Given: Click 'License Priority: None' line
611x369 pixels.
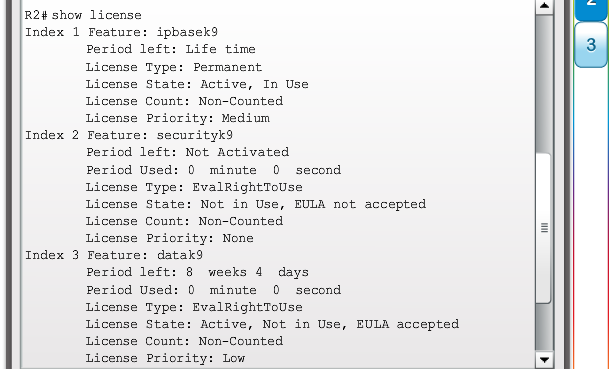Looking at the screenshot, I should pyautogui.click(x=170, y=238).
